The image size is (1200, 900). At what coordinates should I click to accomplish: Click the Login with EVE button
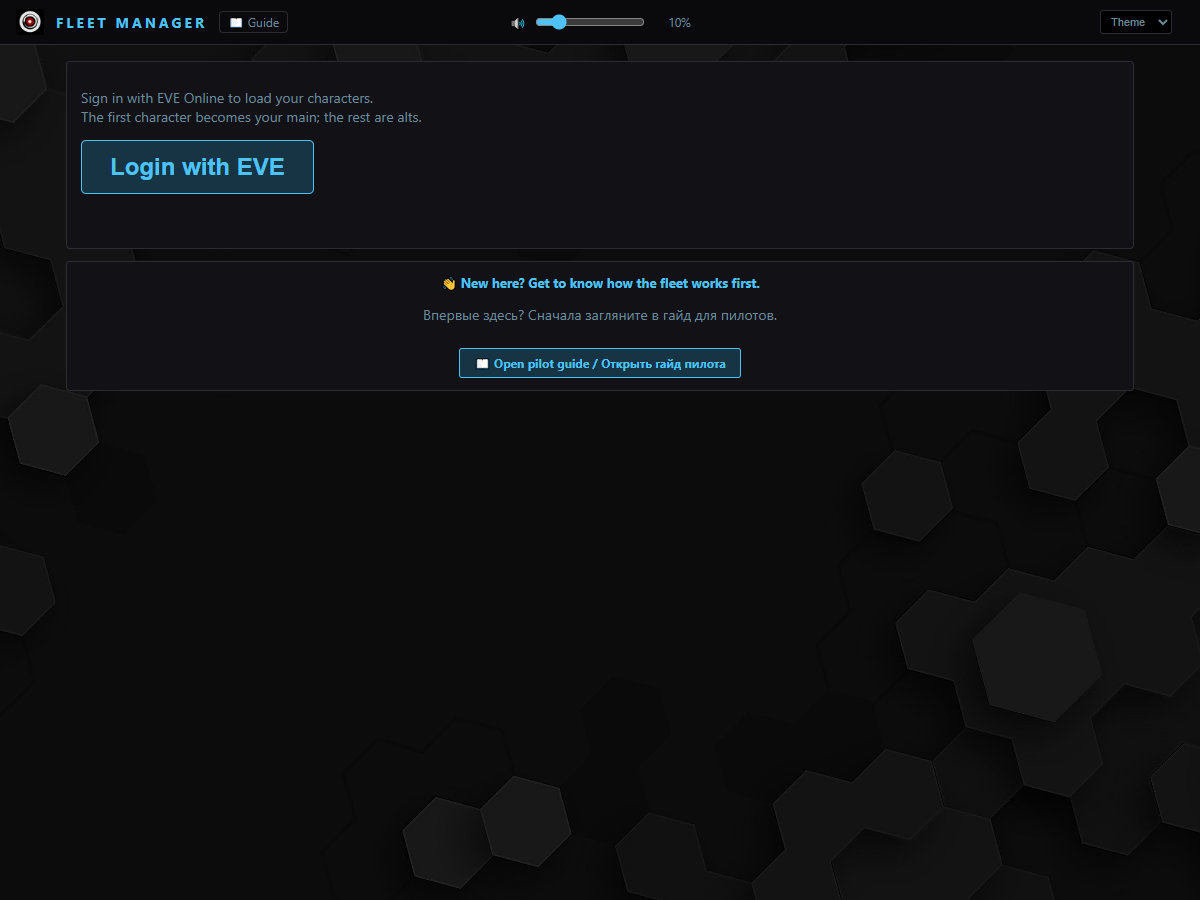[x=197, y=167]
